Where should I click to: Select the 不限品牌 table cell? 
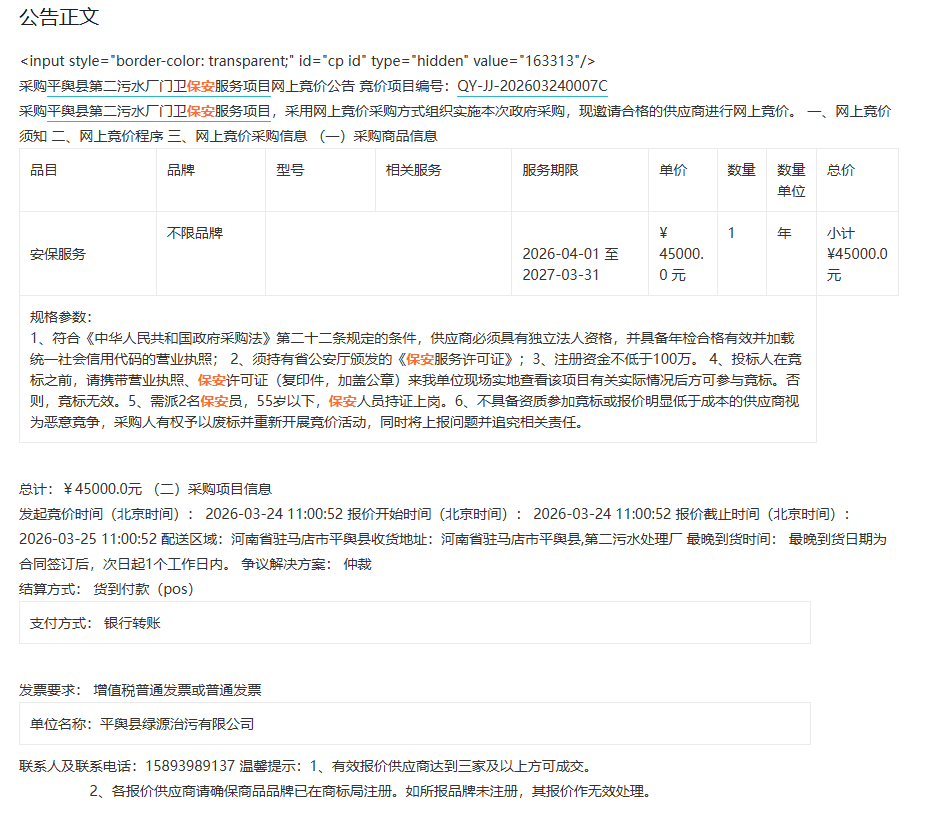(x=194, y=233)
